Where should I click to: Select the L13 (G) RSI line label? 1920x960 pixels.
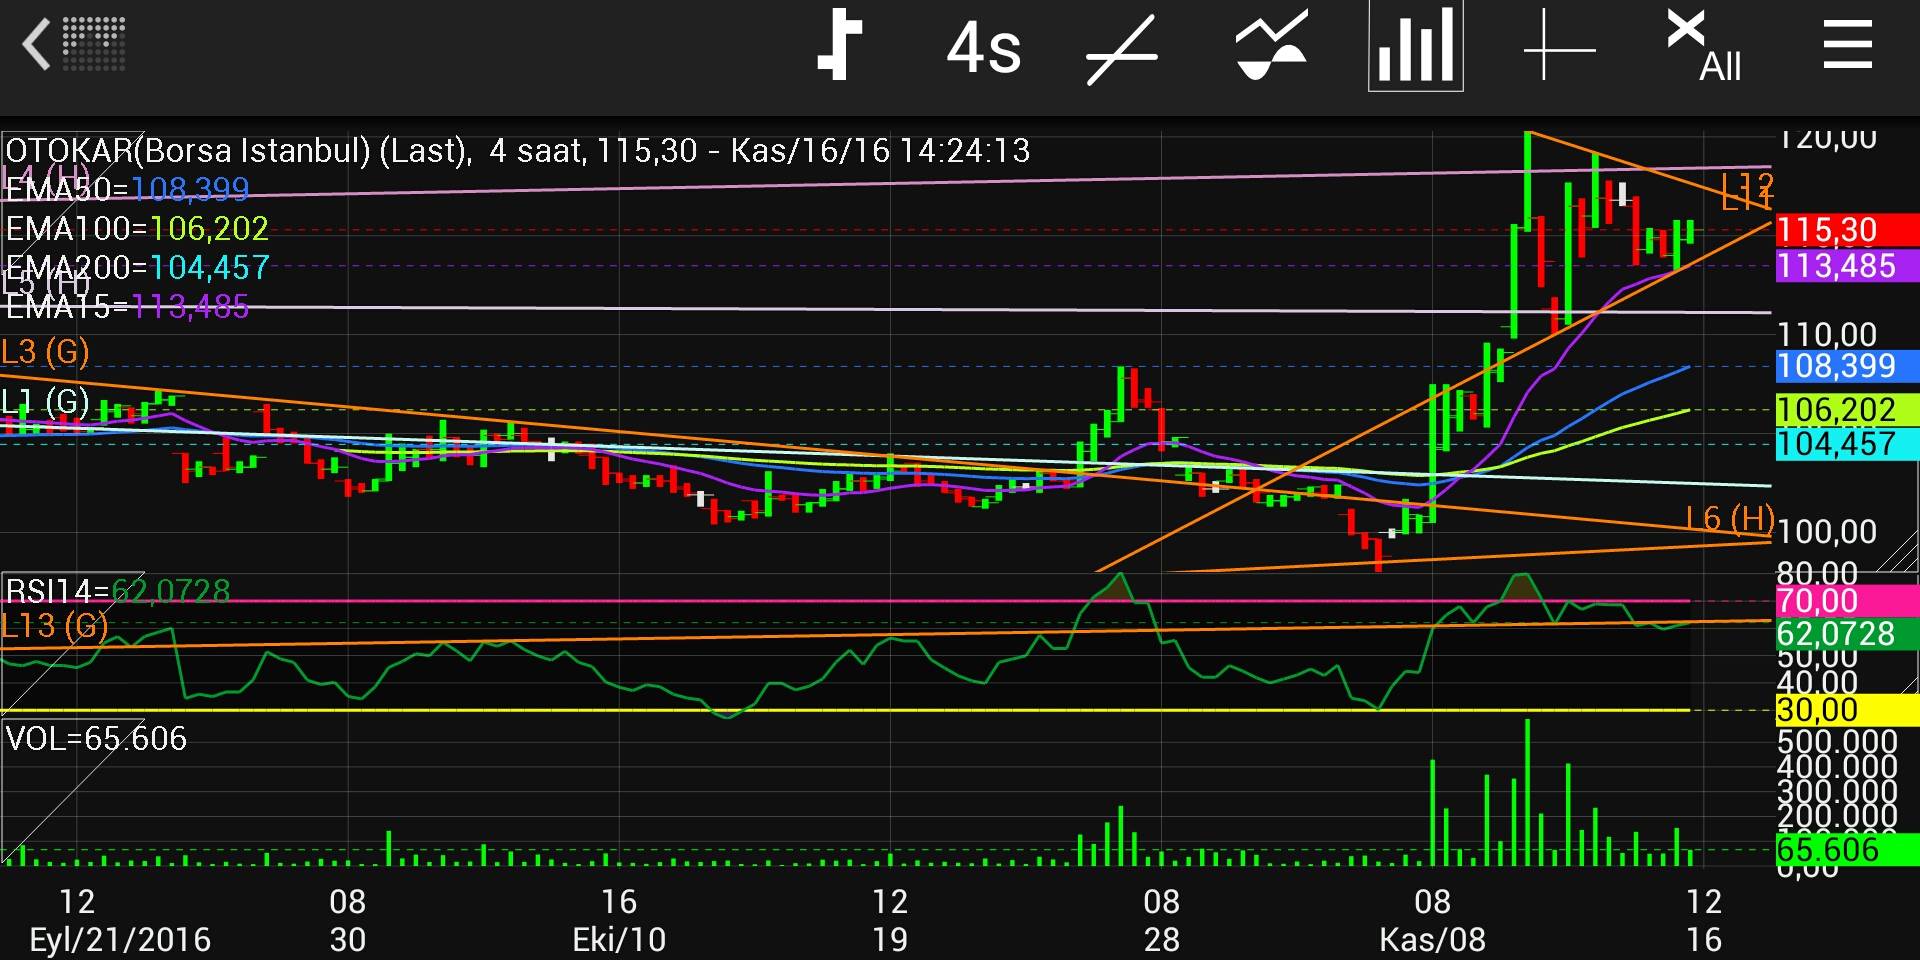[54, 627]
